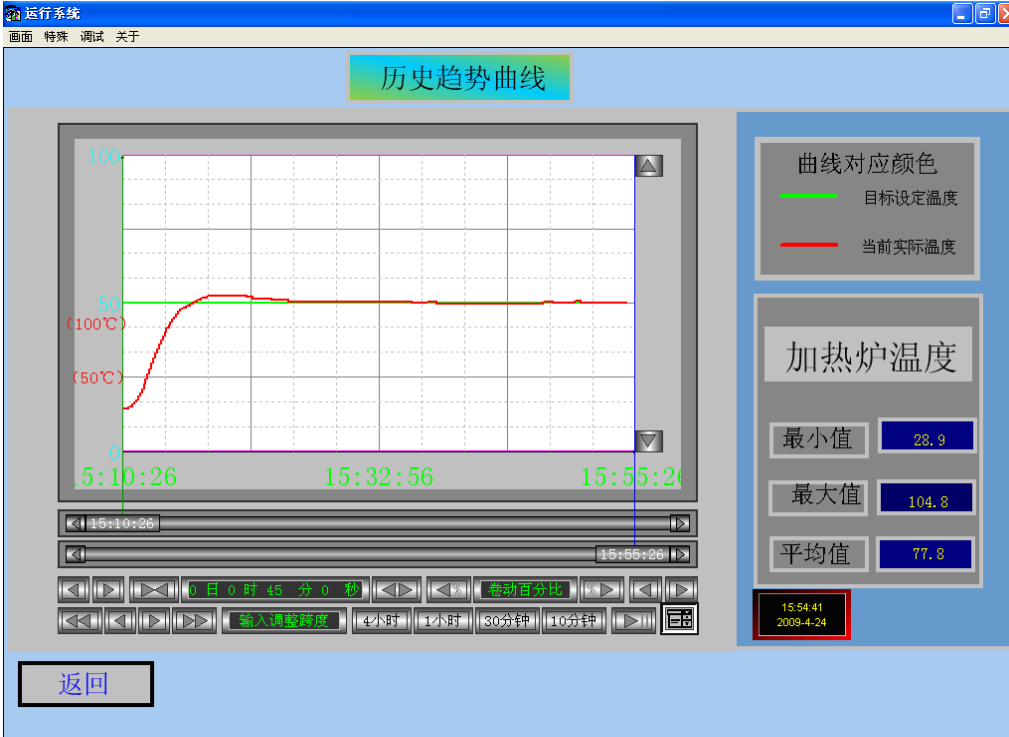Click the 加热炉温度 title box

(x=868, y=355)
